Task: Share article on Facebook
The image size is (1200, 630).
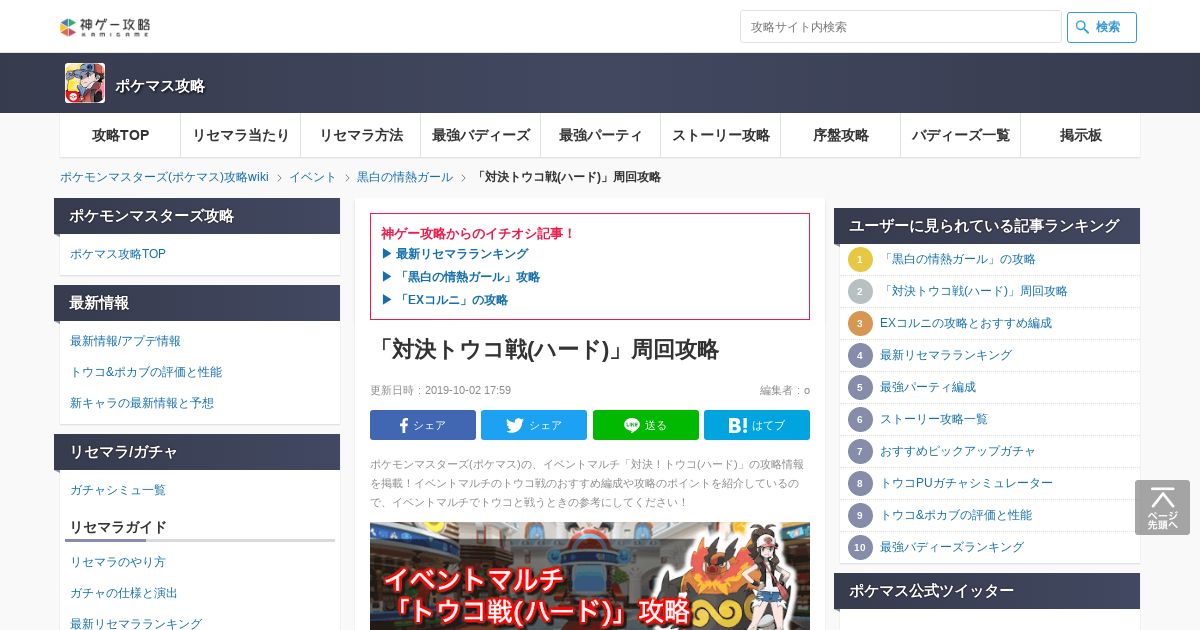Action: point(423,425)
